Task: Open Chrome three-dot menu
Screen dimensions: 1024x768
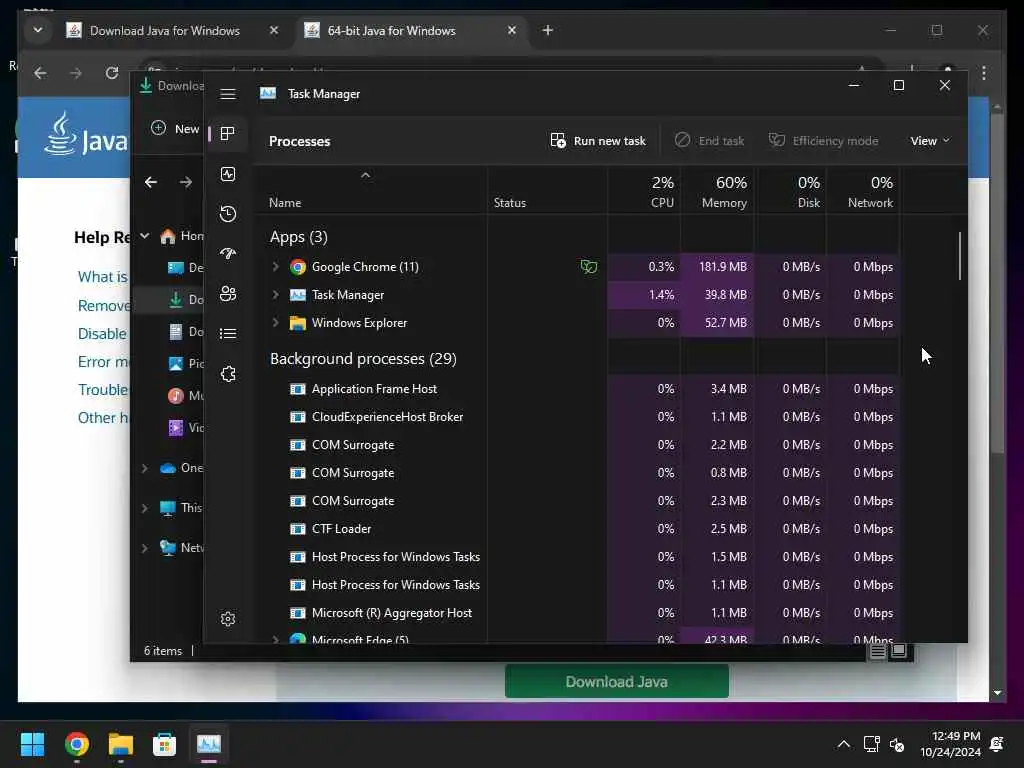Action: [x=984, y=72]
